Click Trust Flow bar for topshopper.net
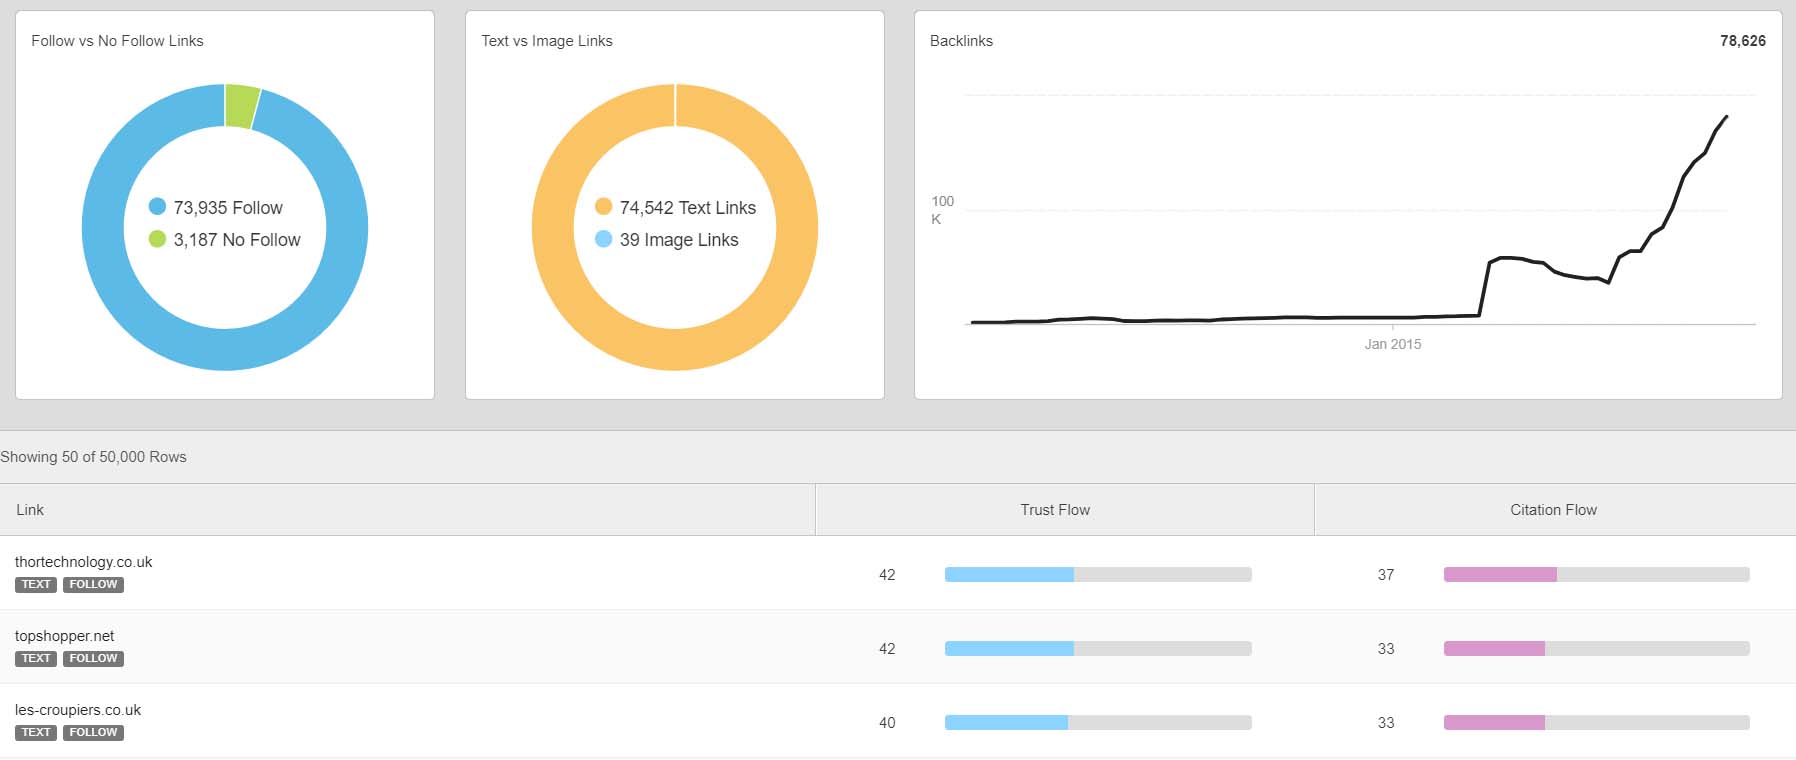 click(1098, 649)
